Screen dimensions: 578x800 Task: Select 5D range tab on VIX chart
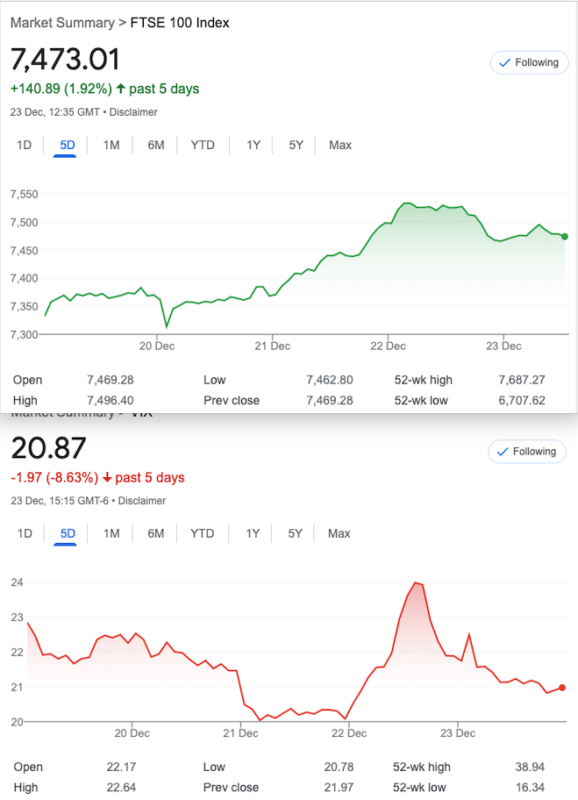67,534
